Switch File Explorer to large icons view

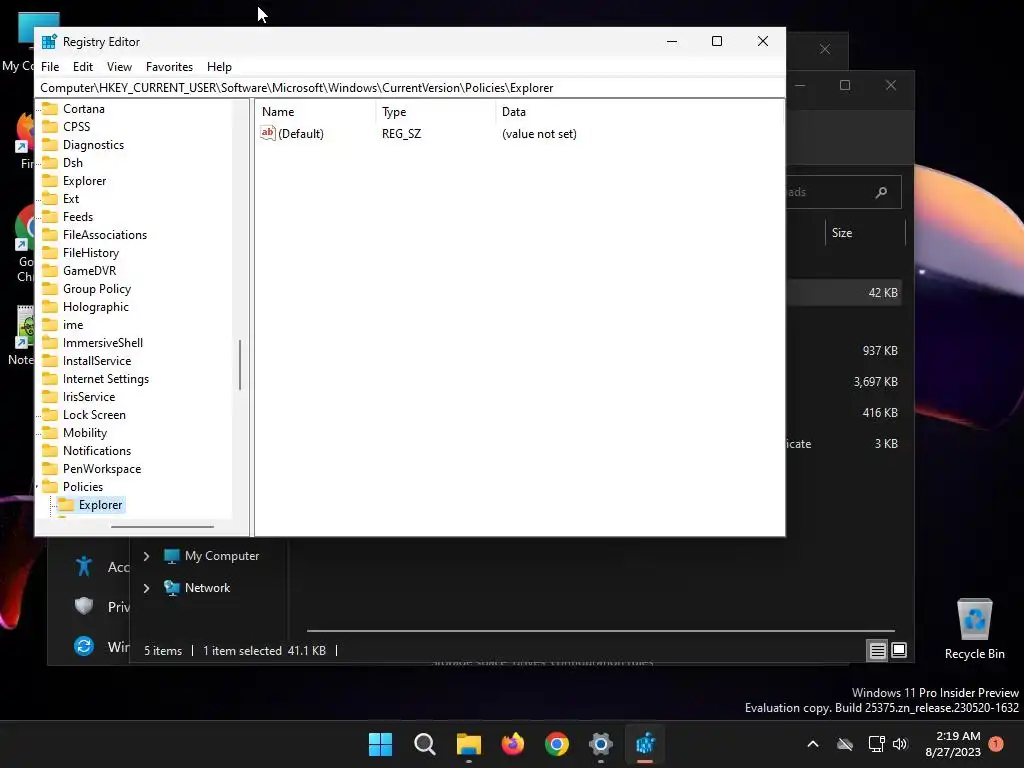(899, 650)
